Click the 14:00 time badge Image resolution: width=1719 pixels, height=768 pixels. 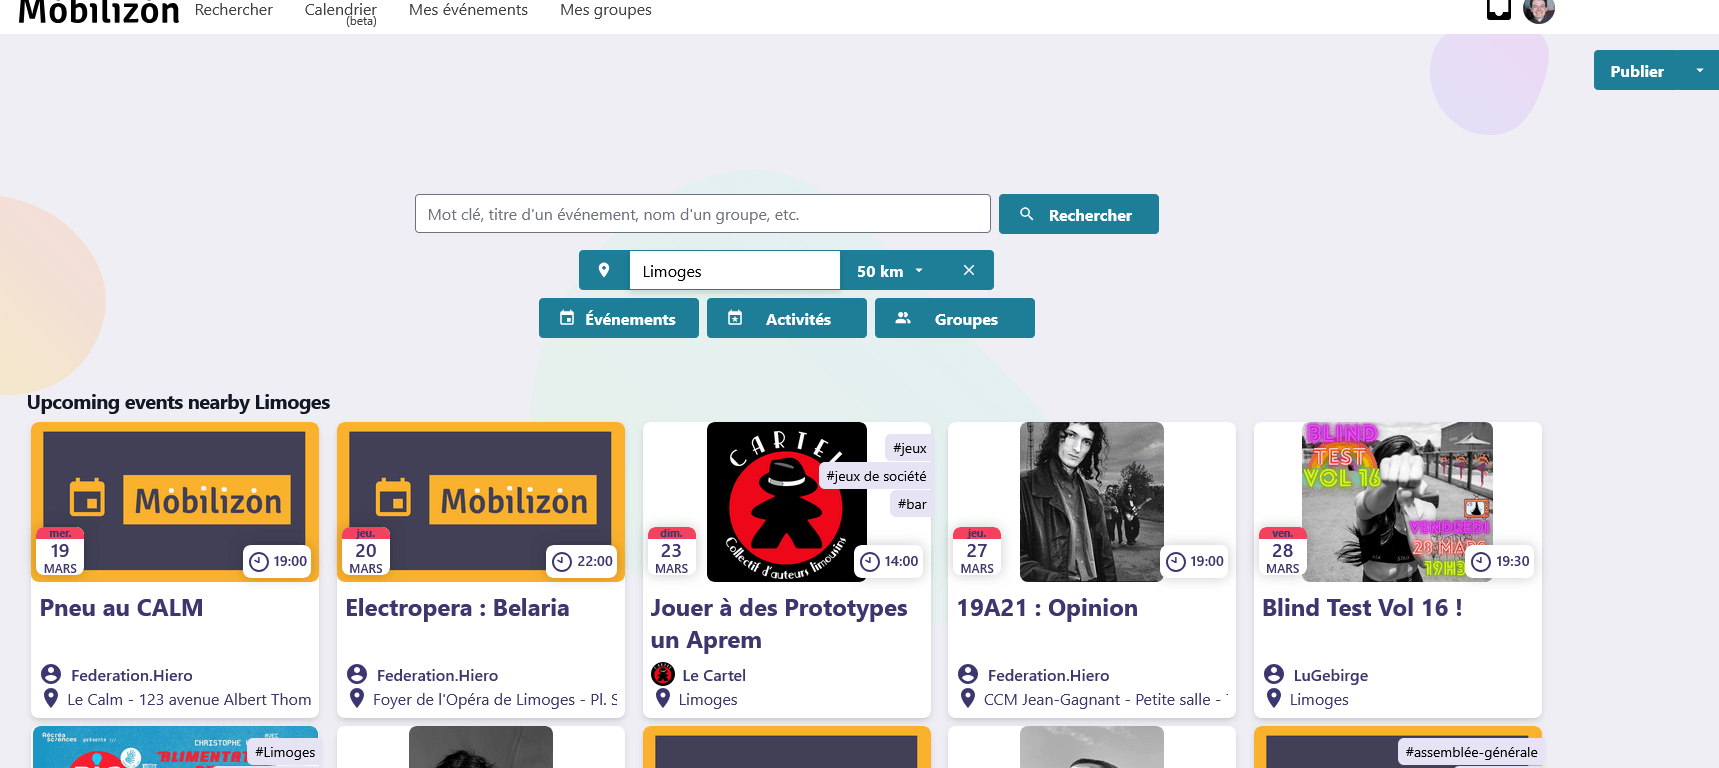(889, 561)
